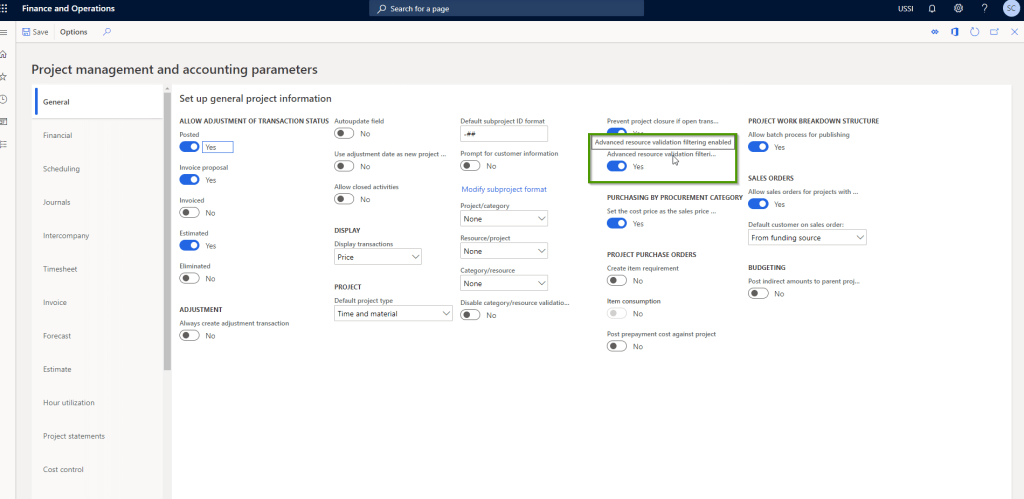This screenshot has height=499, width=1024.
Task: Expand the Default project type dropdown
Action: pos(393,313)
